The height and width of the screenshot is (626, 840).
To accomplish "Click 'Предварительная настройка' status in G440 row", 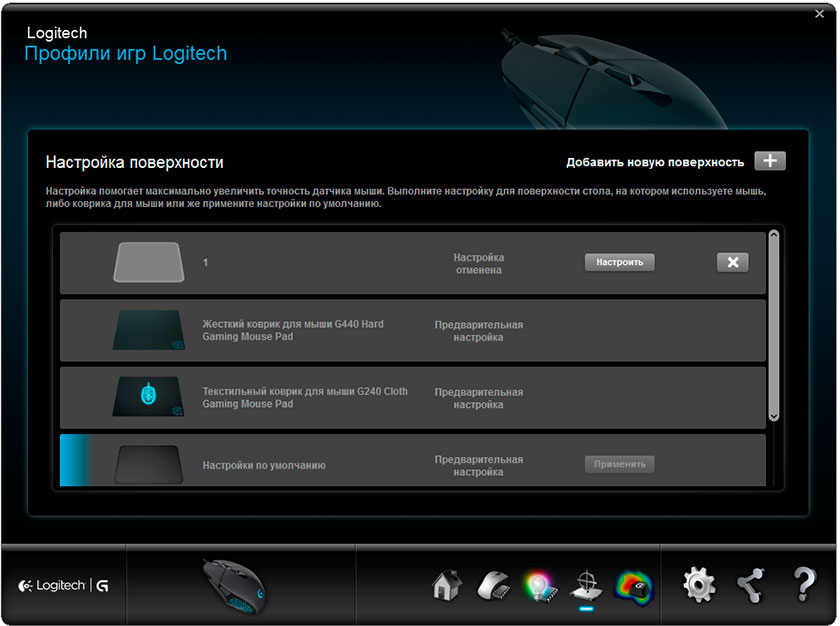I will click(478, 331).
